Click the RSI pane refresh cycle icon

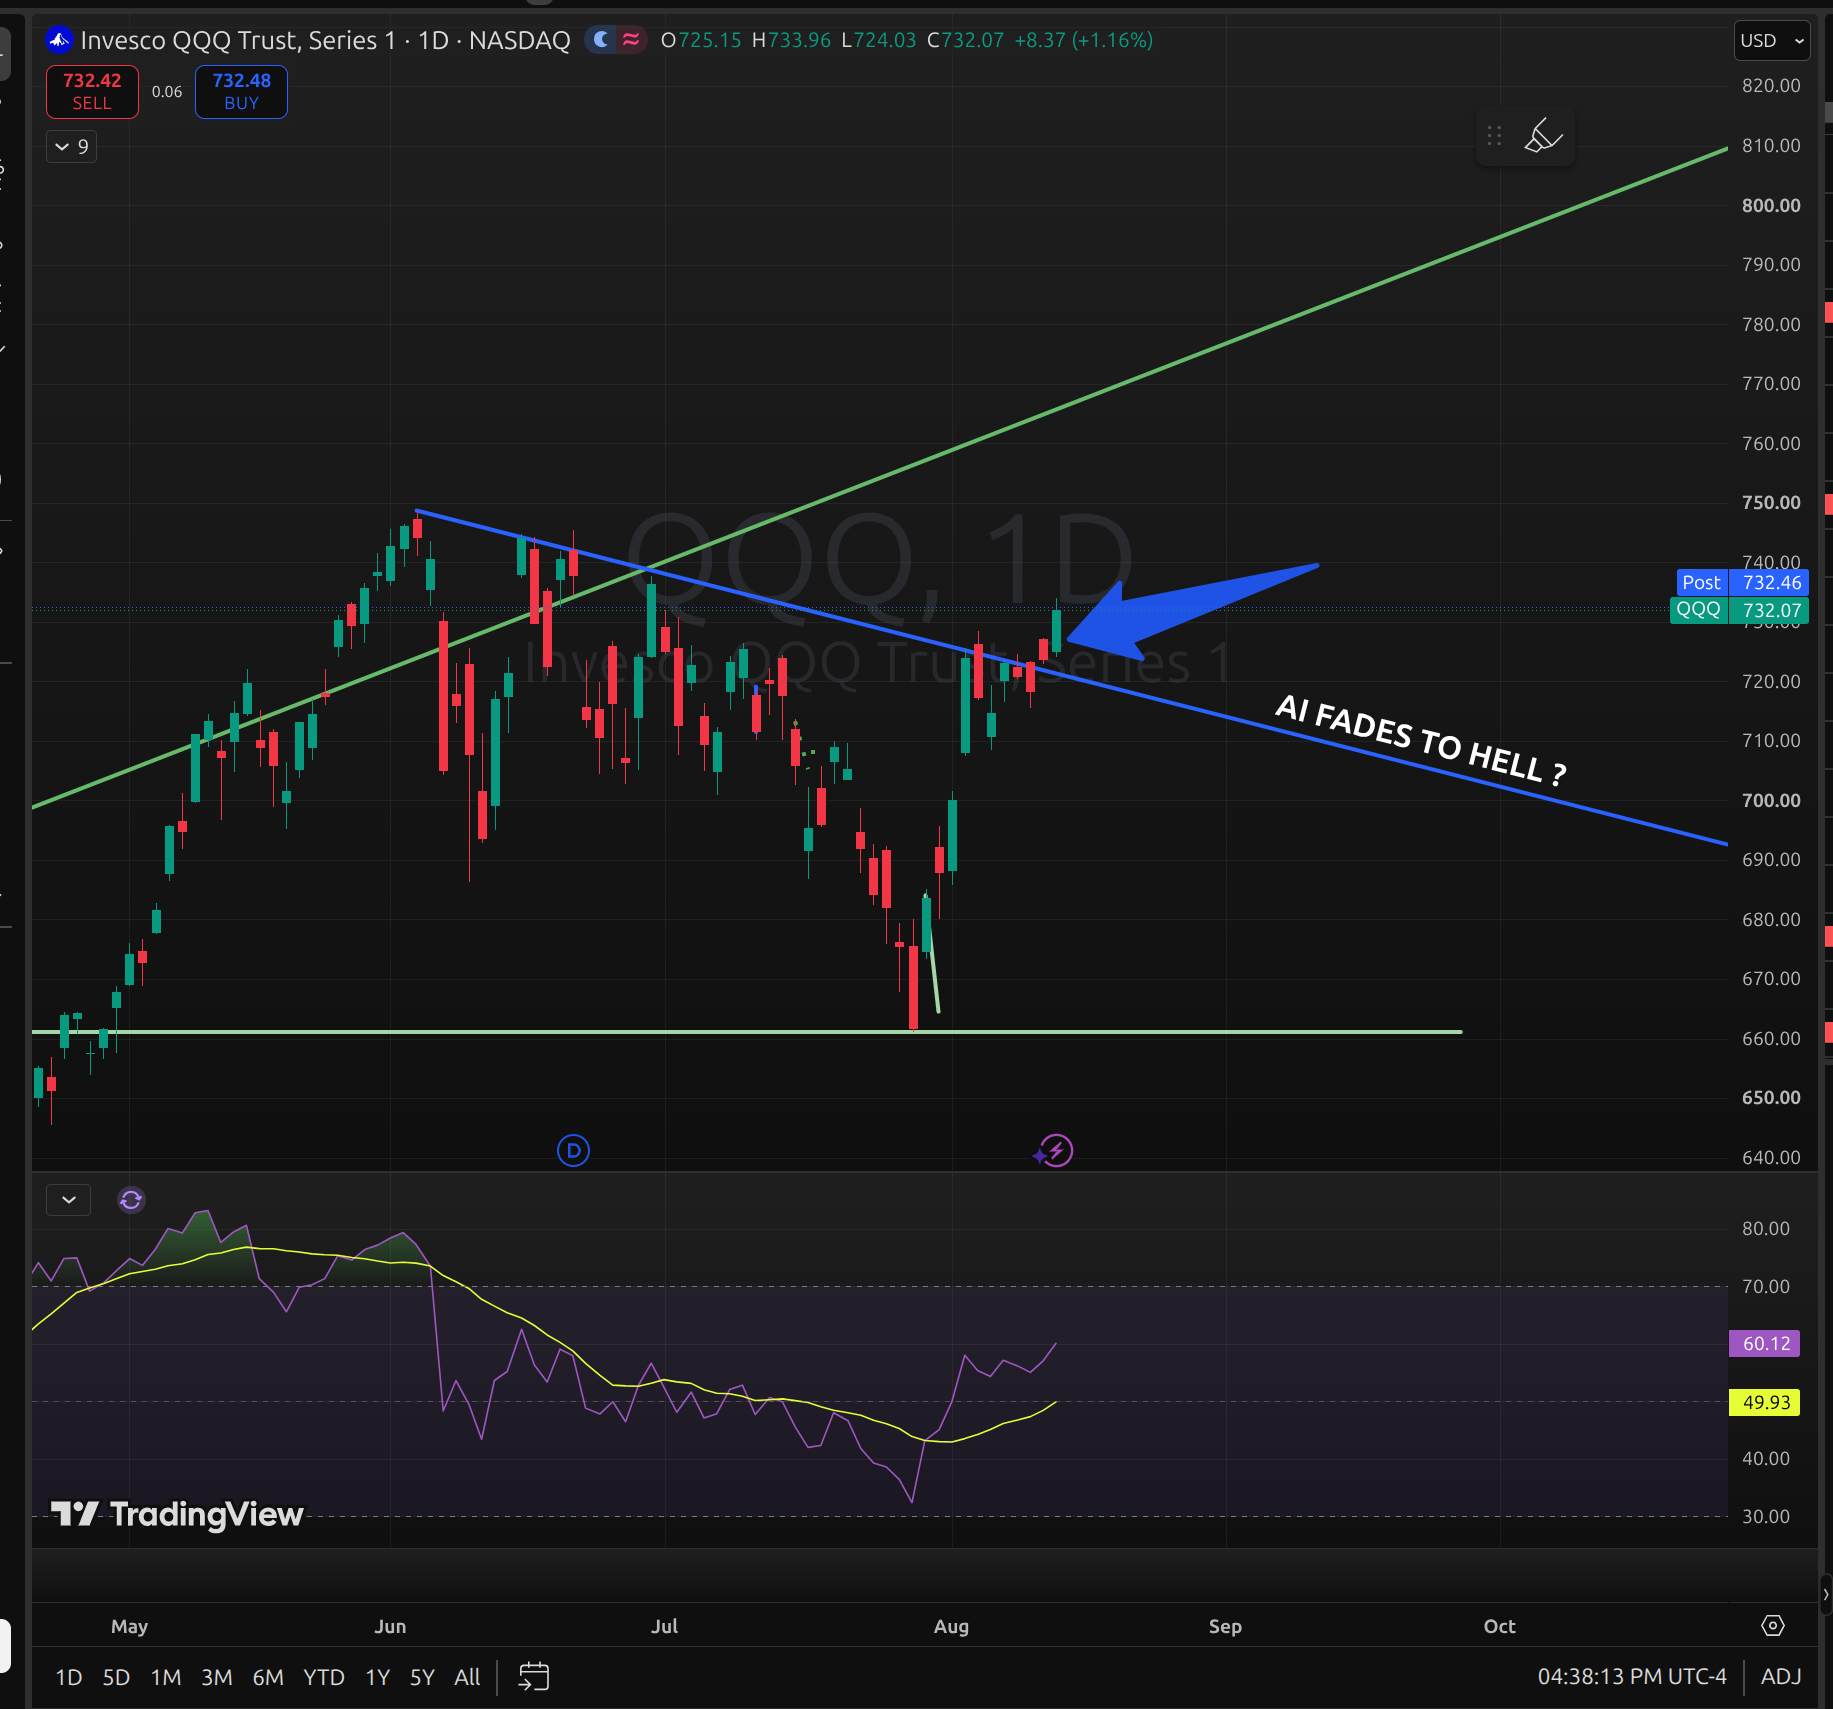pos(131,1200)
